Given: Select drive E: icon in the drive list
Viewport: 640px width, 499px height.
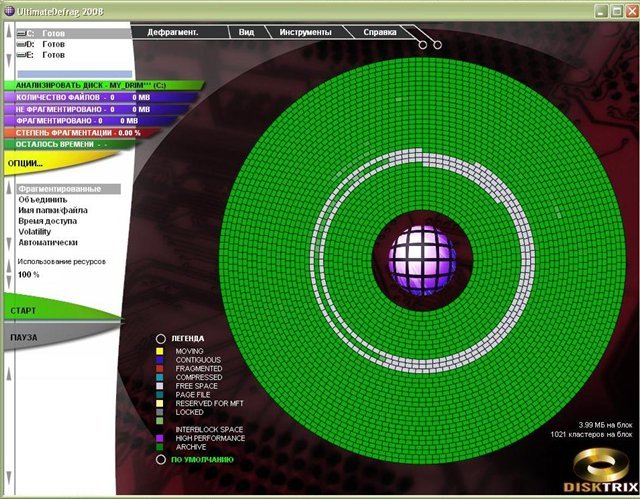Looking at the screenshot, I should (x=21, y=55).
